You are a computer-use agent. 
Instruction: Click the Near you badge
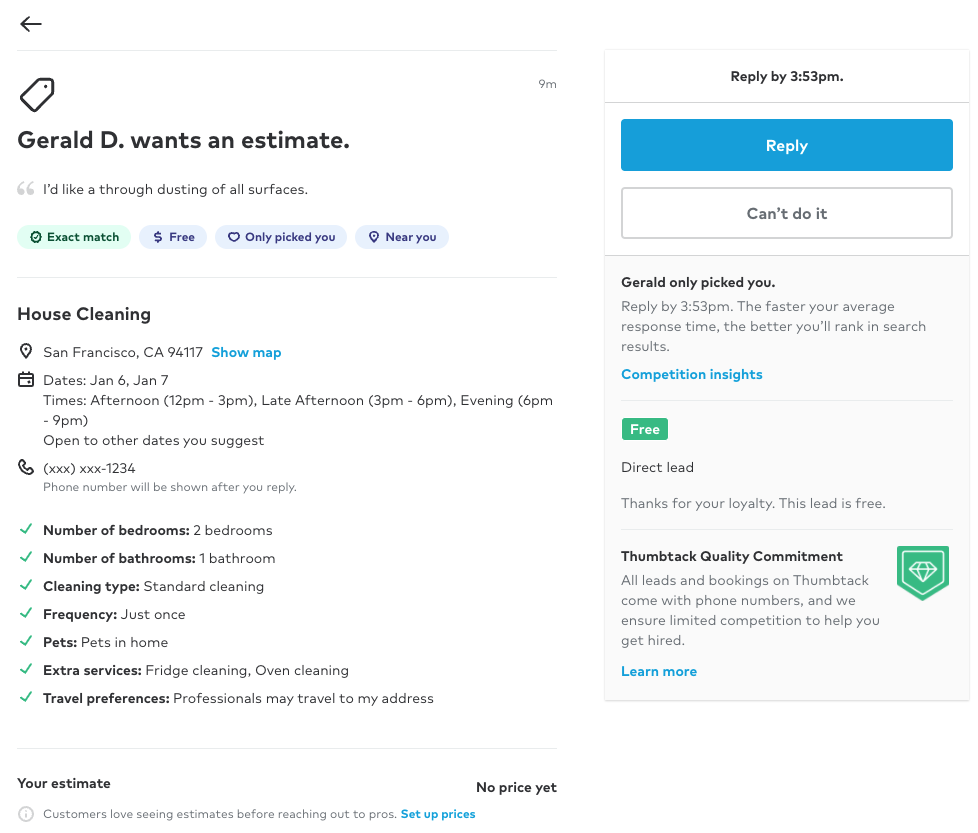402,237
